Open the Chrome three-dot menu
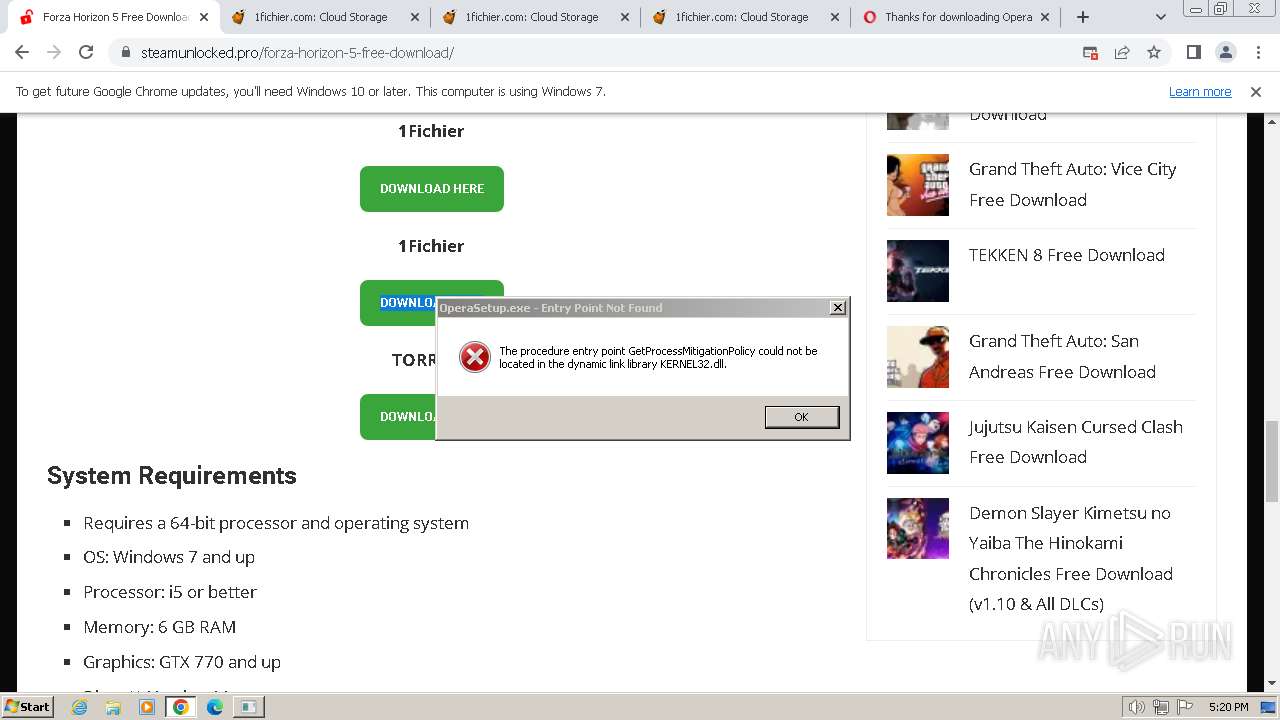The height and width of the screenshot is (720, 1280). 1258,53
